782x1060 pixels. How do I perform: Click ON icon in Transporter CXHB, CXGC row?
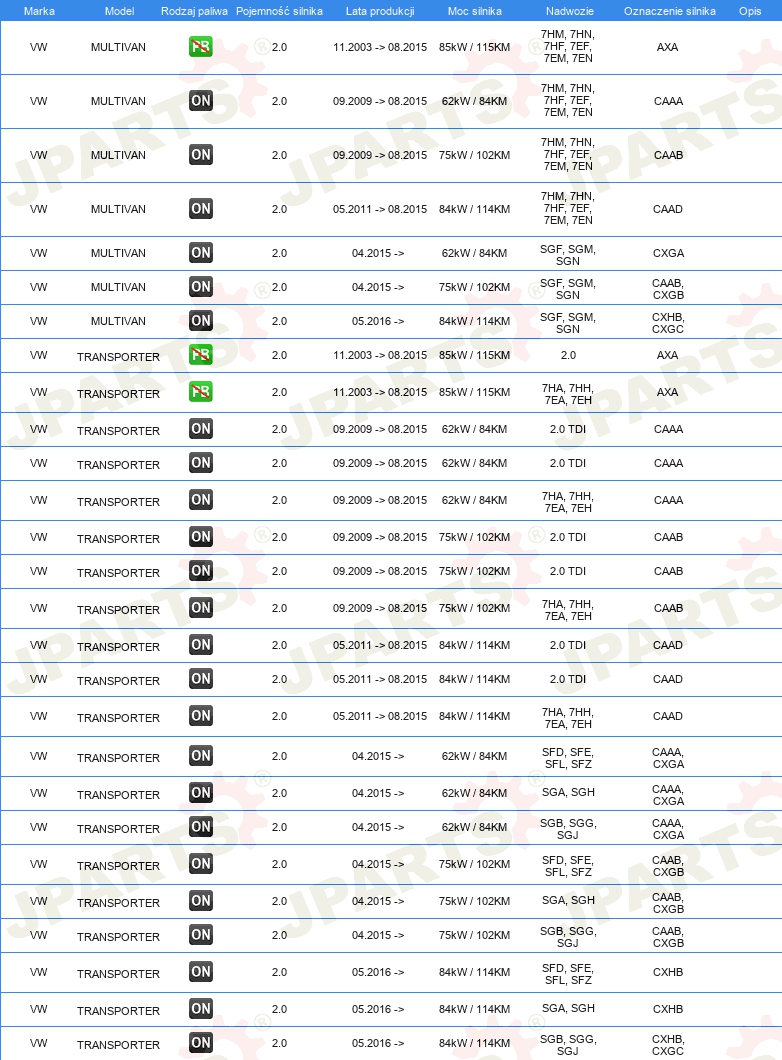[201, 1043]
